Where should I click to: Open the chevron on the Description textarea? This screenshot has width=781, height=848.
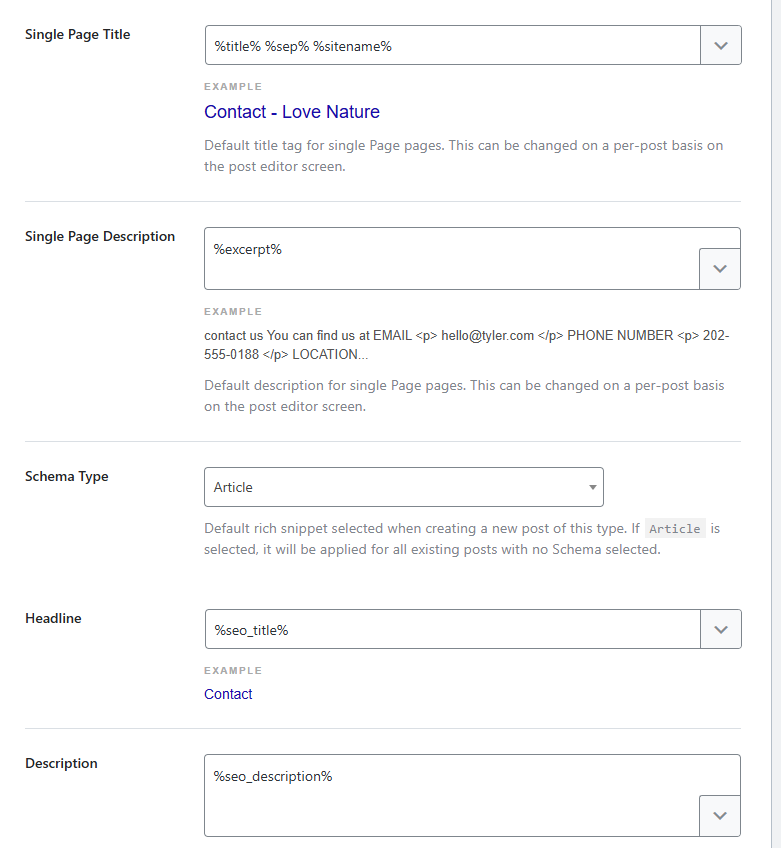coord(720,815)
